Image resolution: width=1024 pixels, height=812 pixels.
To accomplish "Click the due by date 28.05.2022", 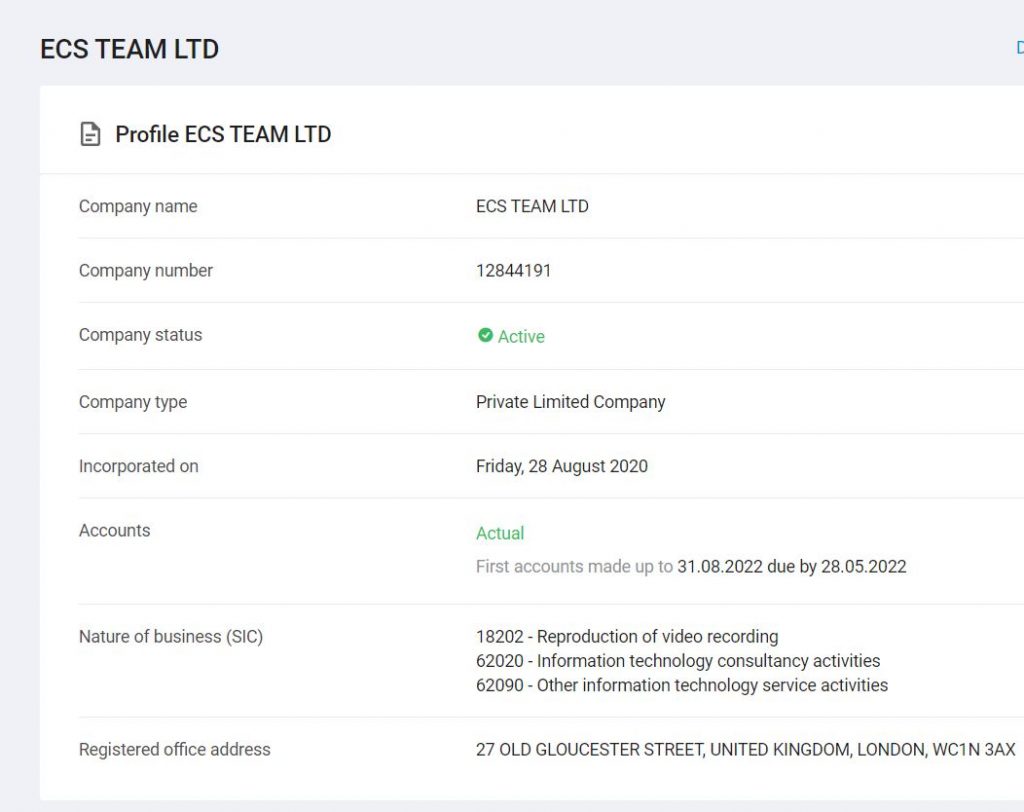I will pos(863,566).
